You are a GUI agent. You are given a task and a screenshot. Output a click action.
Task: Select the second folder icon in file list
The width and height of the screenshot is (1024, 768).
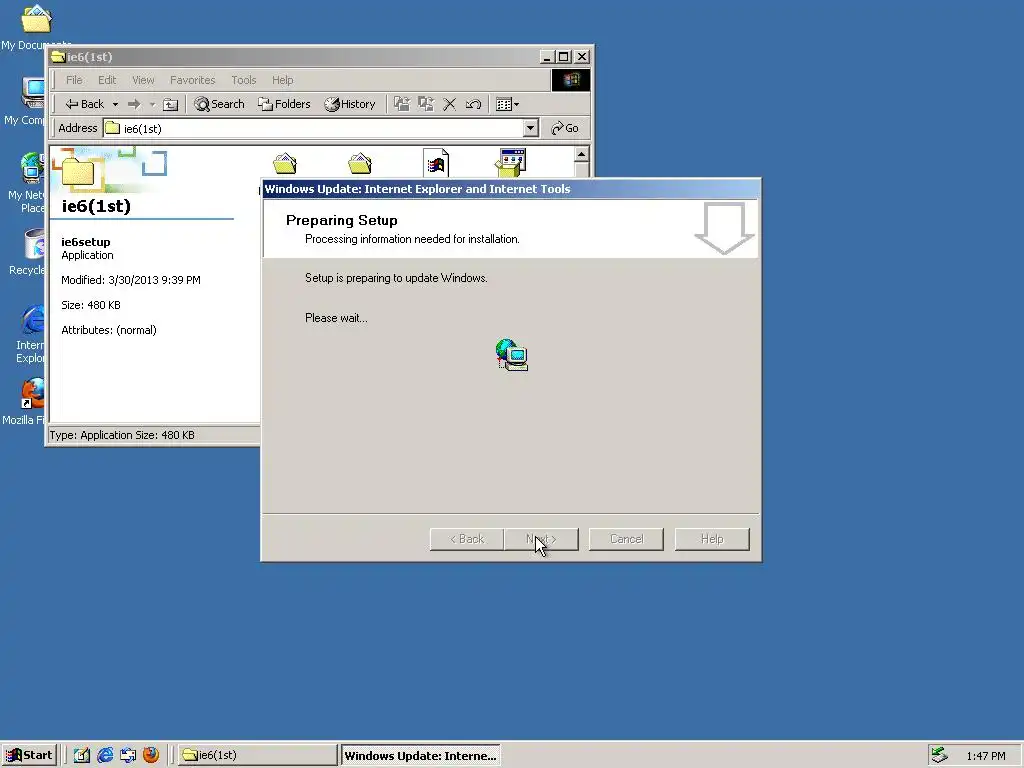point(360,163)
